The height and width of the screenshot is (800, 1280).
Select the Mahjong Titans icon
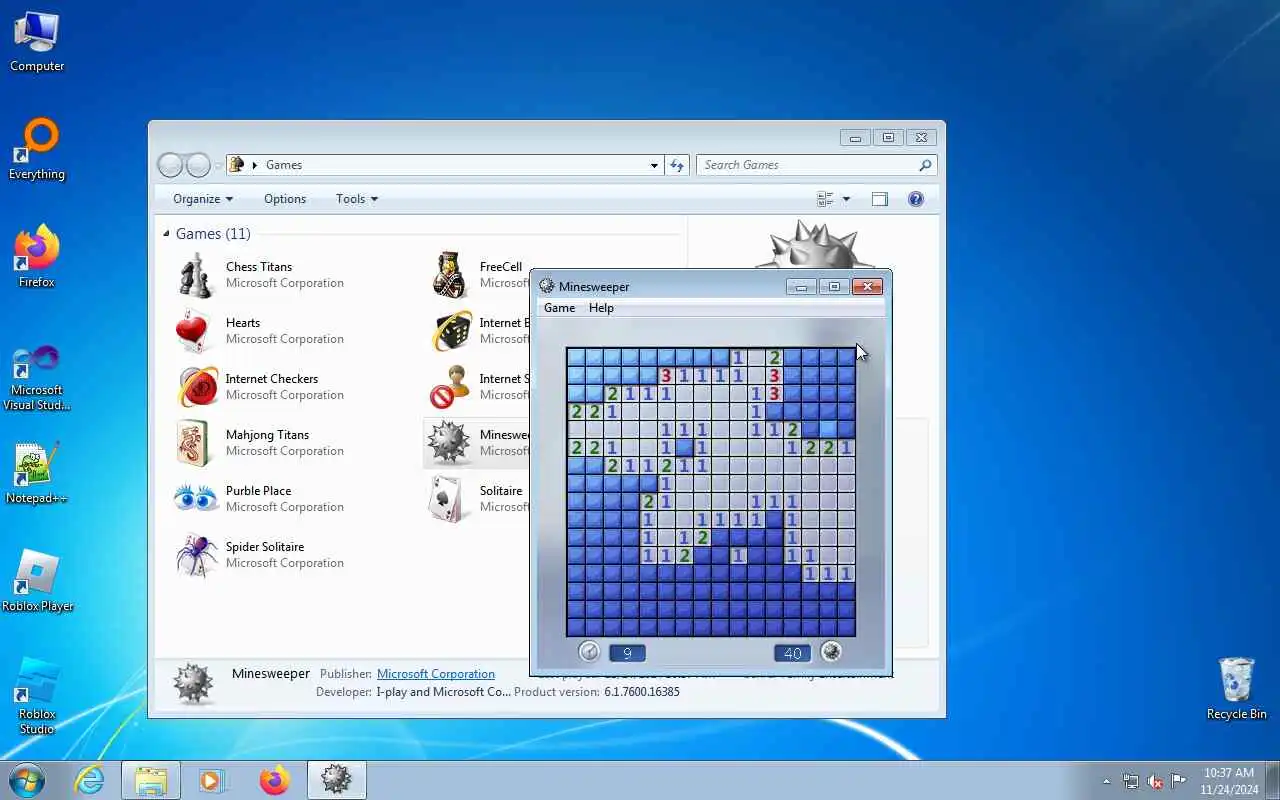194,443
